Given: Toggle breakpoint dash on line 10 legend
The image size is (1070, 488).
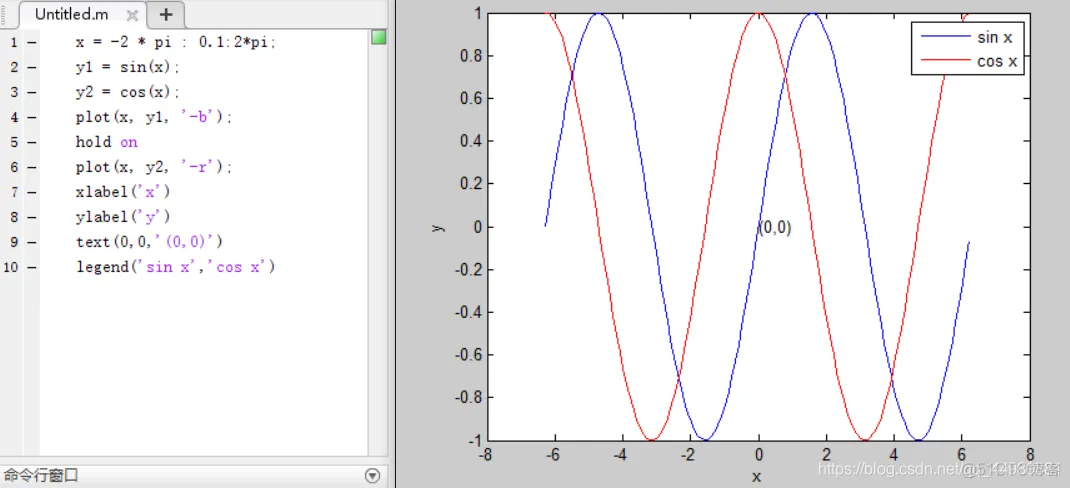Looking at the screenshot, I should pos(32,267).
